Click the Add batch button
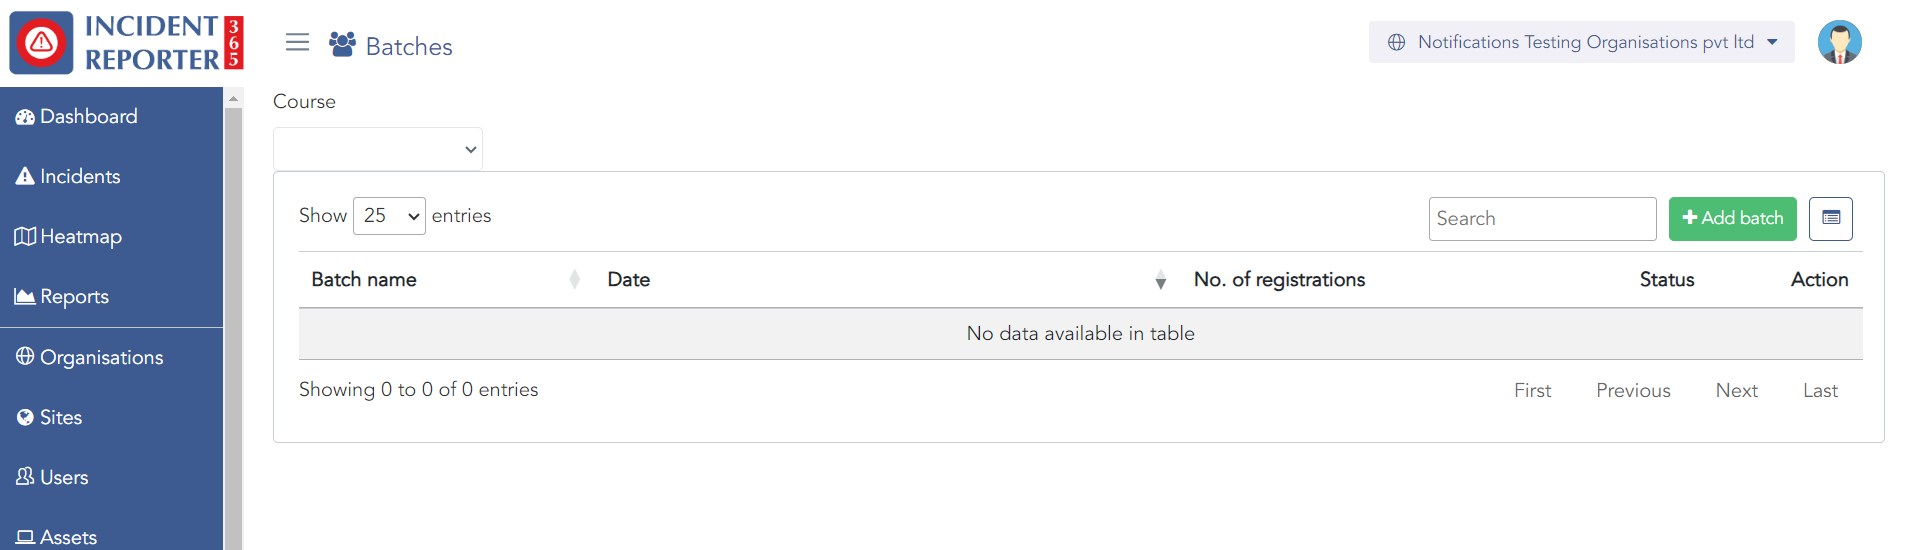1914x550 pixels. pyautogui.click(x=1732, y=218)
